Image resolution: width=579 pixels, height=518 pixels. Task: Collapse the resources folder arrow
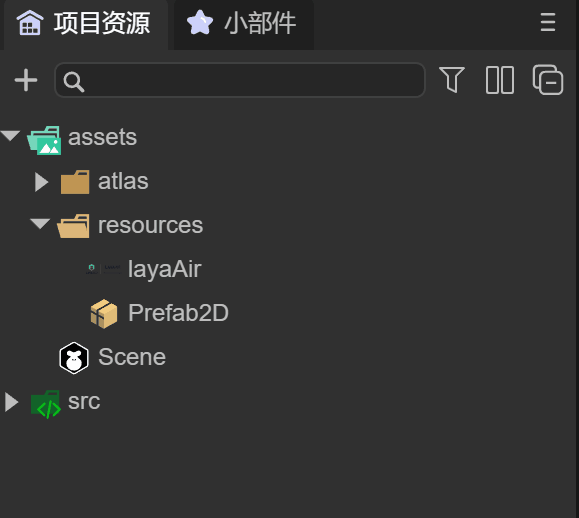coord(40,224)
